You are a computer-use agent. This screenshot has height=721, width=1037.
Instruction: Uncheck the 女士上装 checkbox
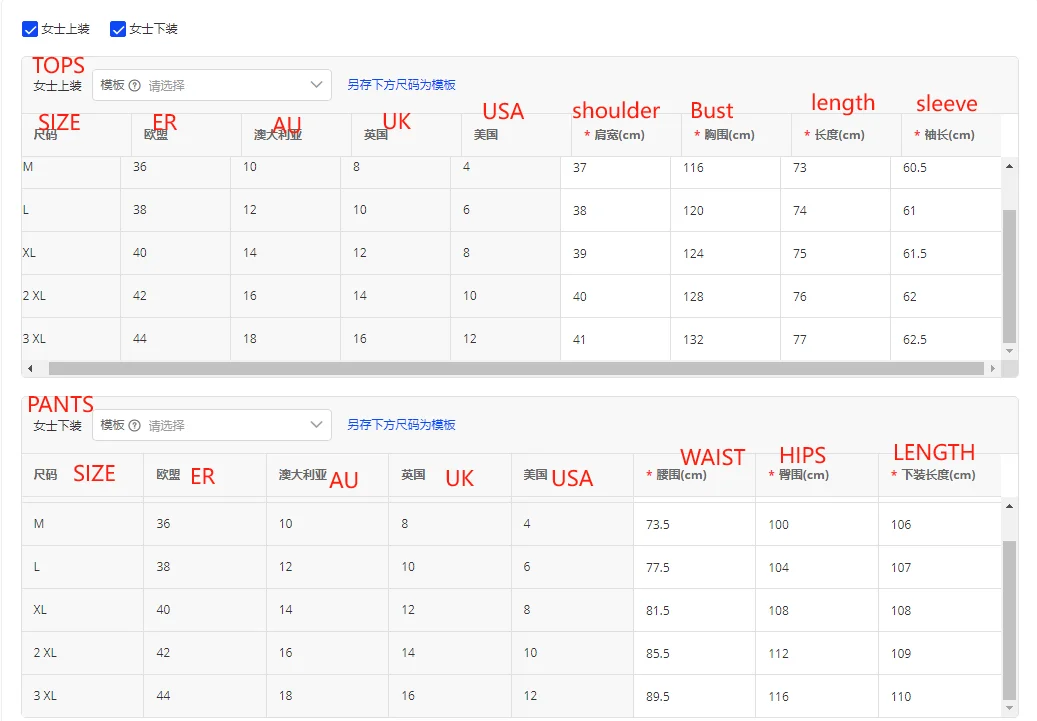(x=30, y=29)
